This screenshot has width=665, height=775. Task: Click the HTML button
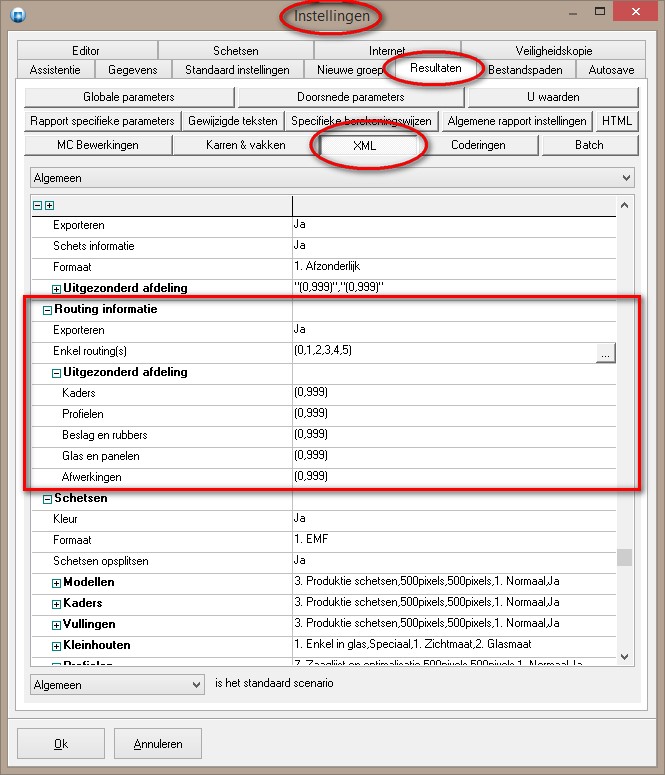coord(617,121)
